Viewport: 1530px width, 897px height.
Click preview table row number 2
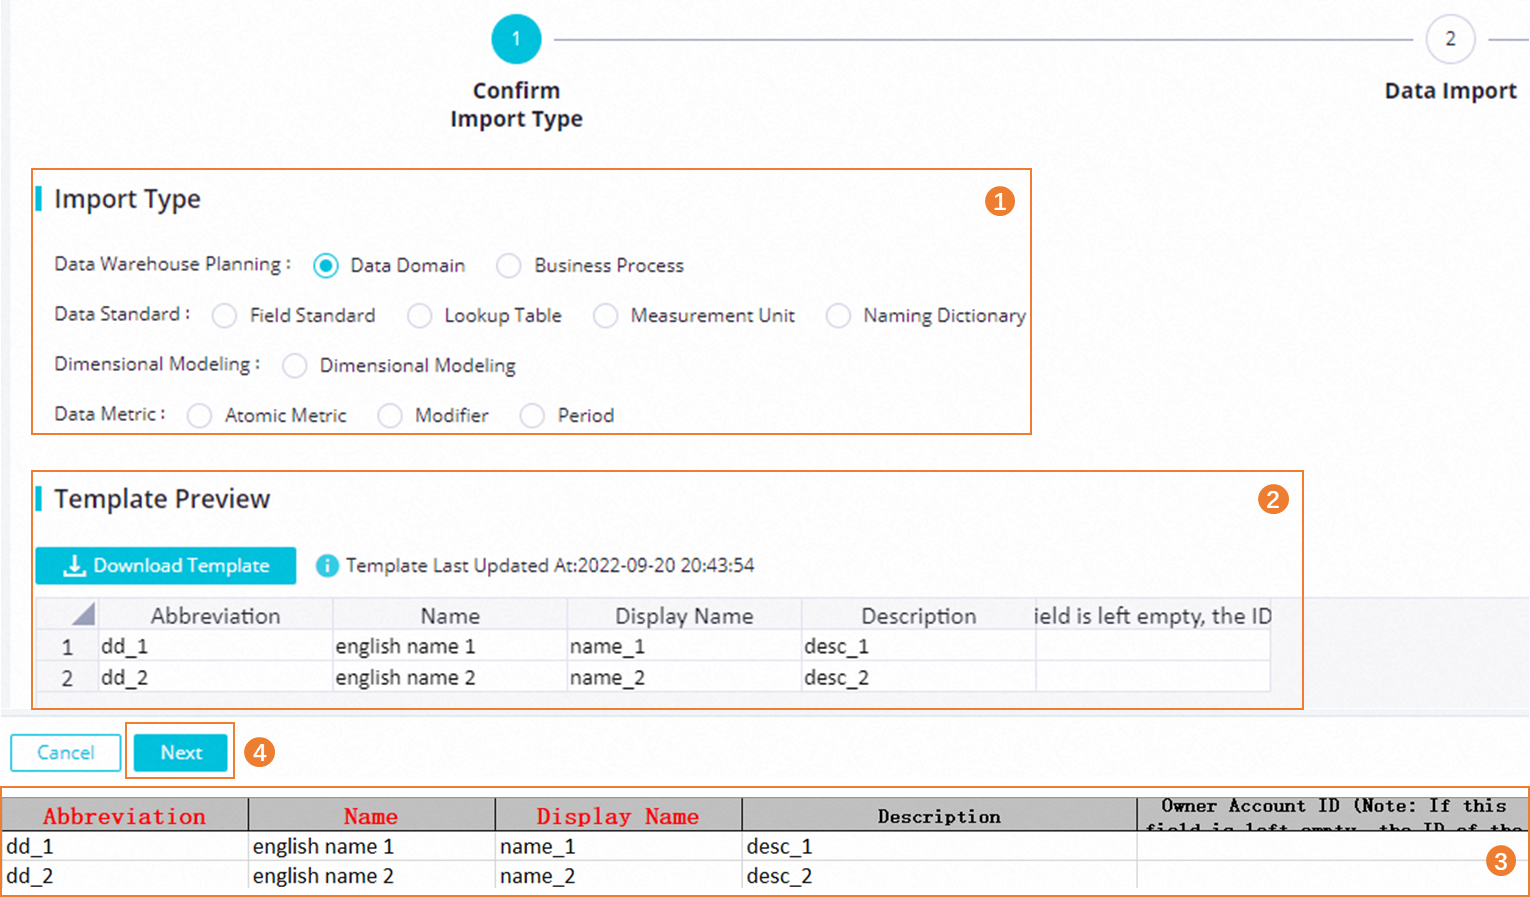point(67,677)
